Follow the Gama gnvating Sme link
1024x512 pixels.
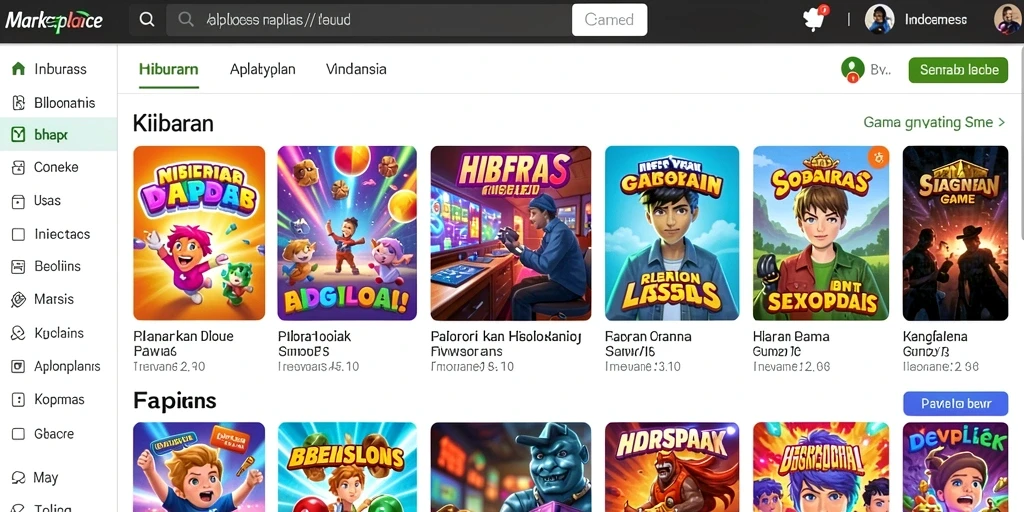click(x=934, y=122)
